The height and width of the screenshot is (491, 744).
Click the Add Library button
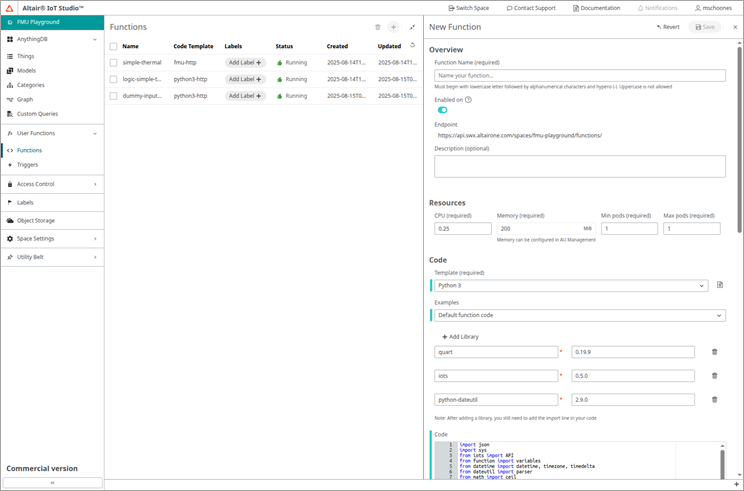[460, 337]
